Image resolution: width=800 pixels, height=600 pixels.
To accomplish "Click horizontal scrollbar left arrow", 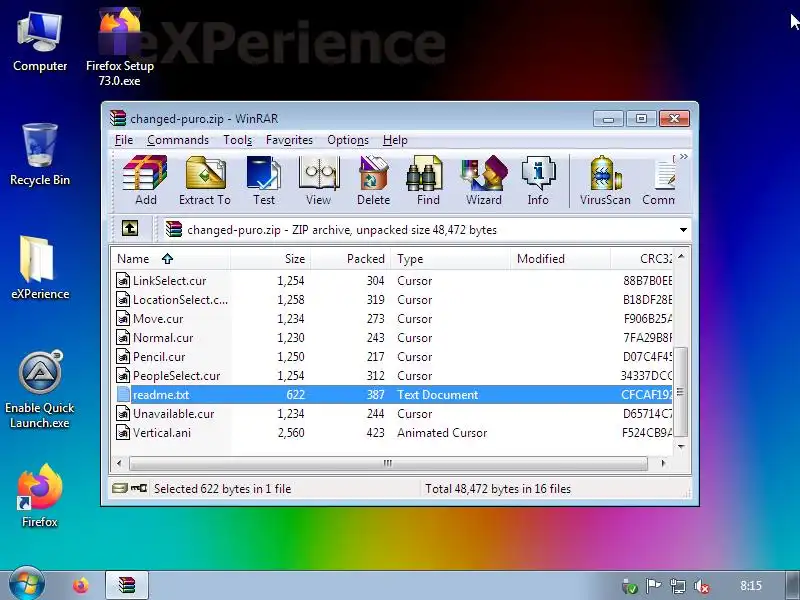I will click(119, 463).
